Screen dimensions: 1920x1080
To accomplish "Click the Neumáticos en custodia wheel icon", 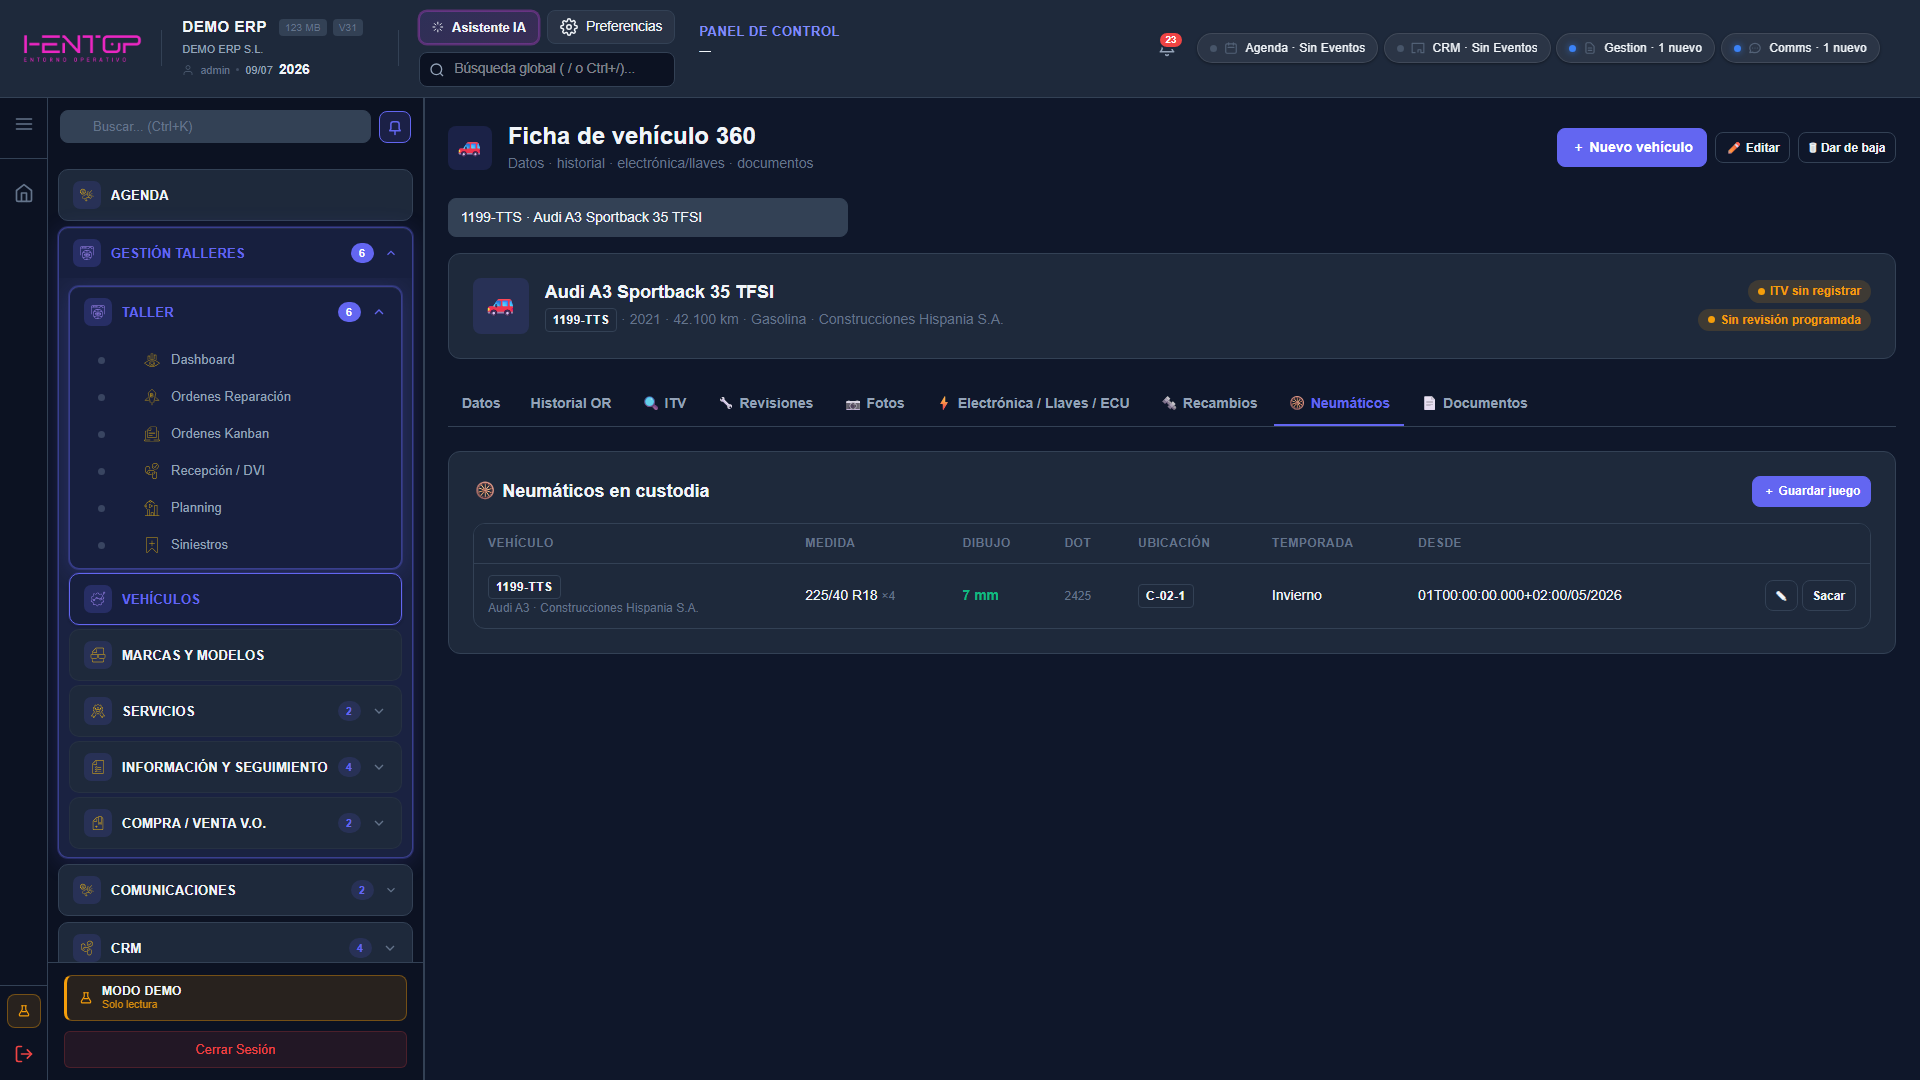I will [x=485, y=491].
